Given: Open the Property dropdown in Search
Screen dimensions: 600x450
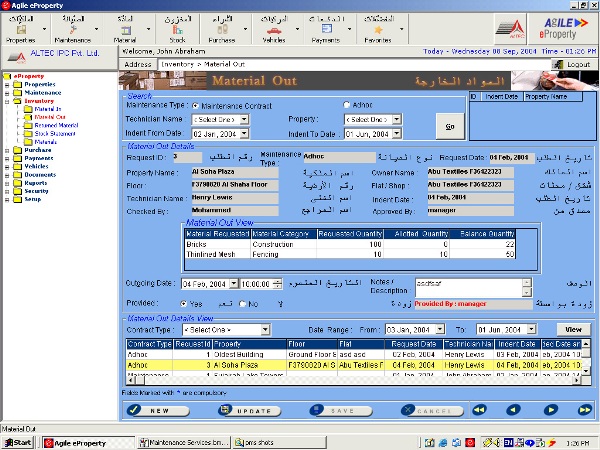Looking at the screenshot, I should pyautogui.click(x=397, y=120).
